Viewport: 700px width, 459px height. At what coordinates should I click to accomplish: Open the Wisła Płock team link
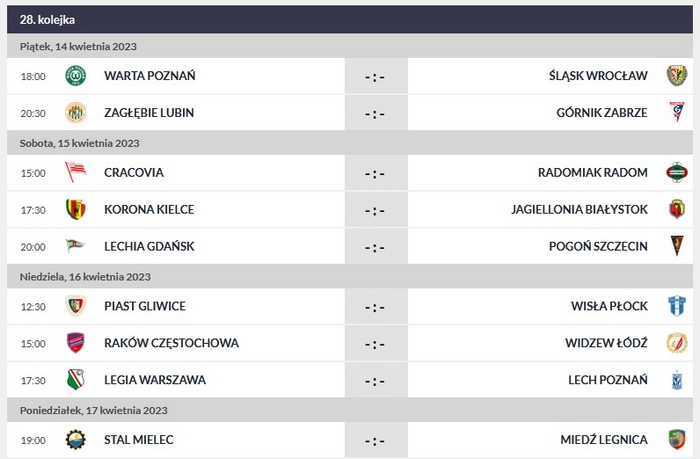[x=611, y=306]
